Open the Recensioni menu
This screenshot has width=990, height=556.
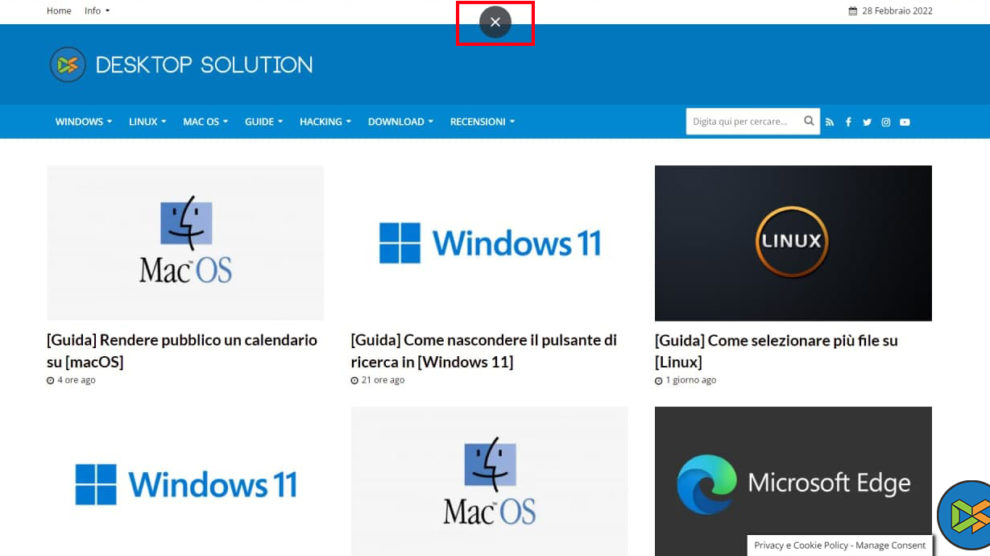[482, 122]
